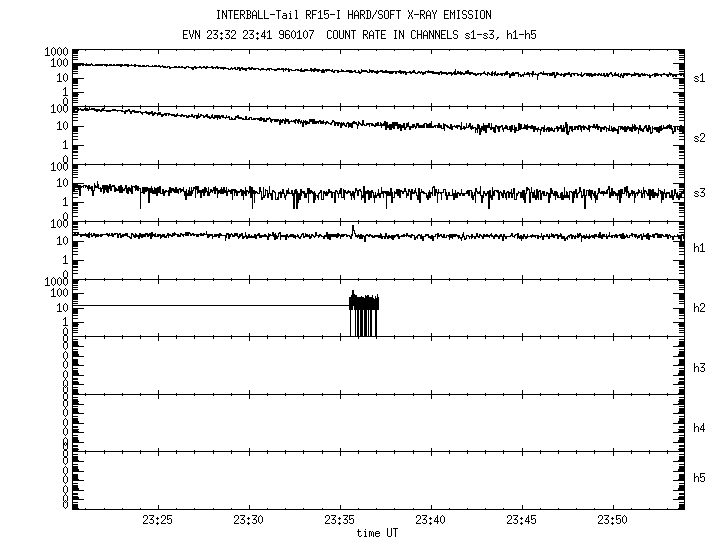The image size is (720, 550).
Task: Click the small spike in h1 trace
Action: [x=353, y=229]
